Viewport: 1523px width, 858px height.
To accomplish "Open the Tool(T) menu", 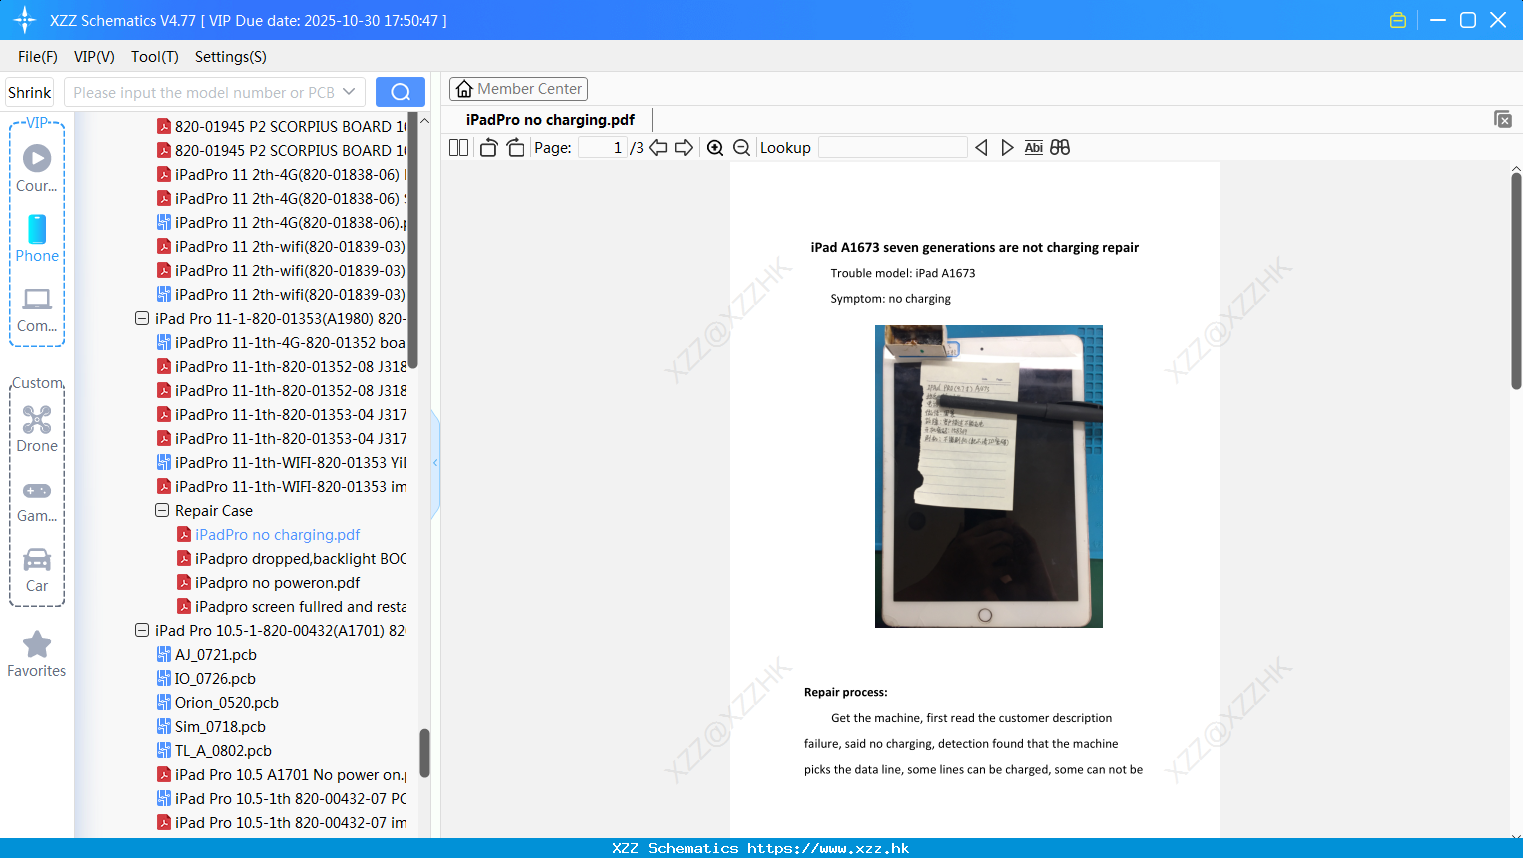I will pyautogui.click(x=155, y=56).
